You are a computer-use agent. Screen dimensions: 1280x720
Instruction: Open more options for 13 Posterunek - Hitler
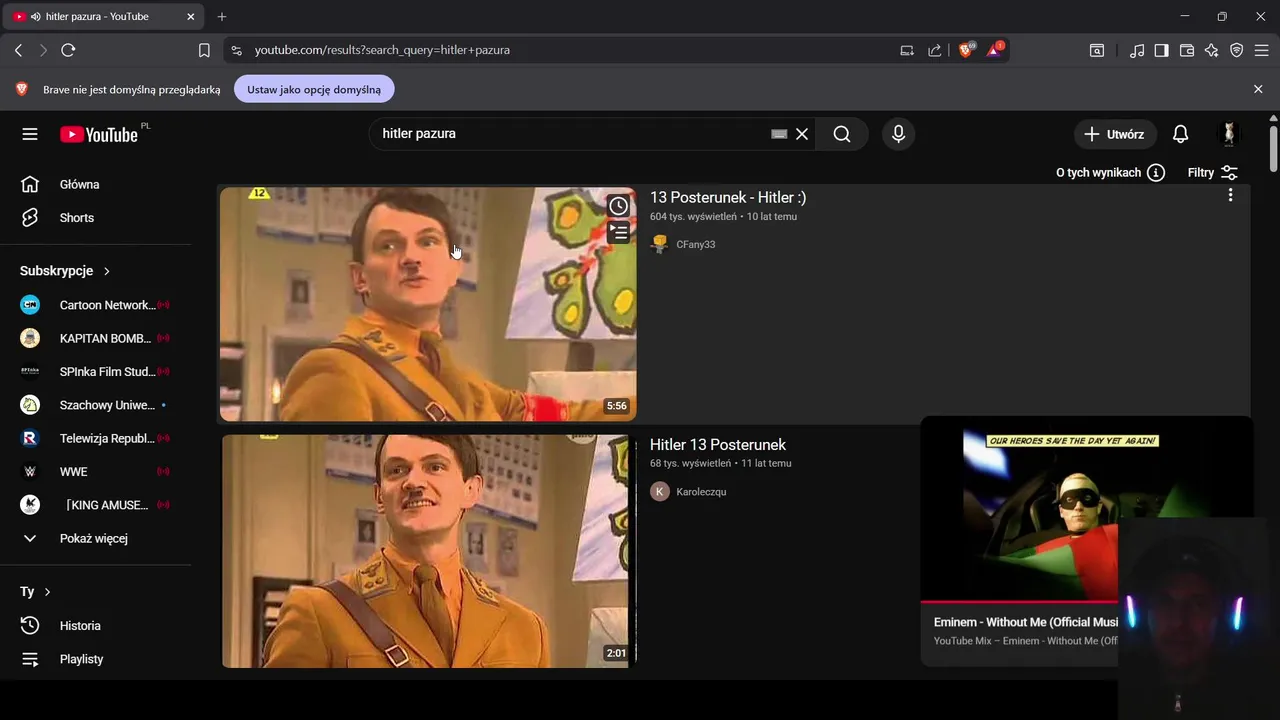pos(1230,195)
